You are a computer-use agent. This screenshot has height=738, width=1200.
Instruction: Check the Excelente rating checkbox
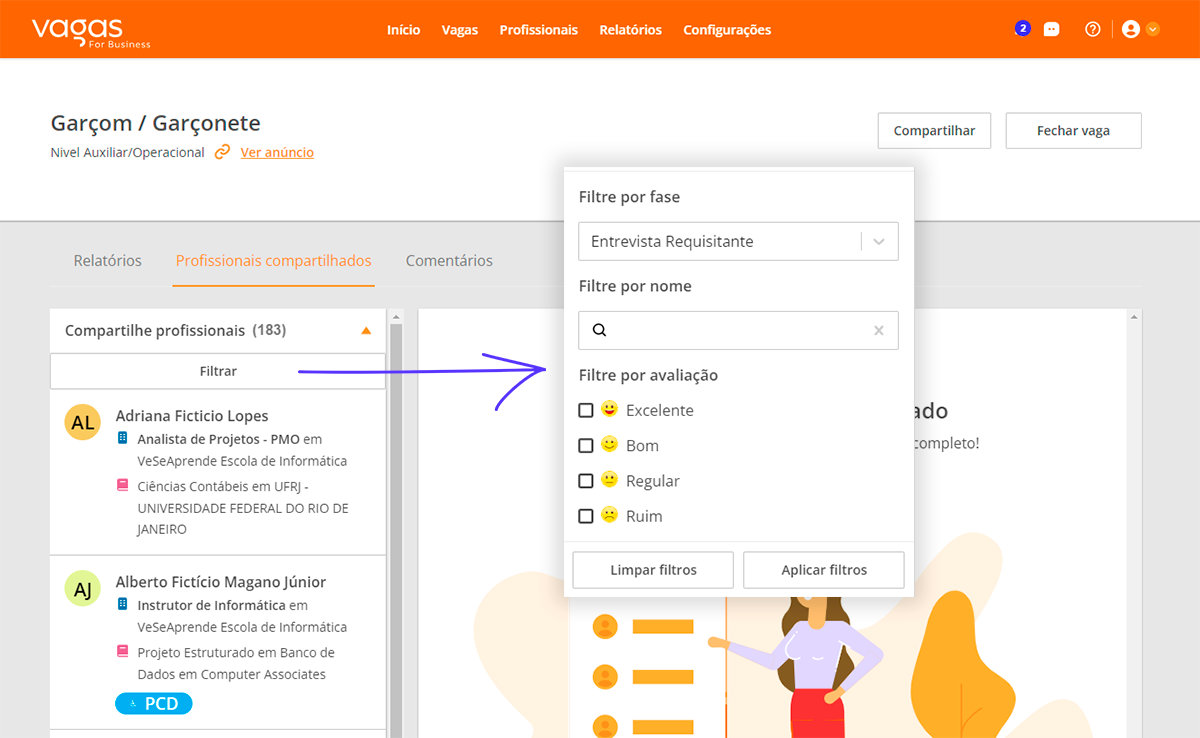tap(586, 410)
